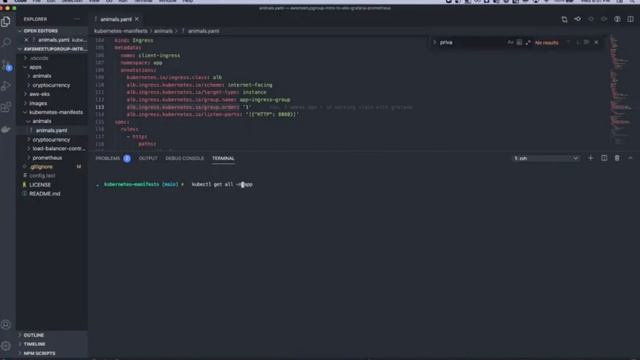Collapse the project root folder section

52,49
